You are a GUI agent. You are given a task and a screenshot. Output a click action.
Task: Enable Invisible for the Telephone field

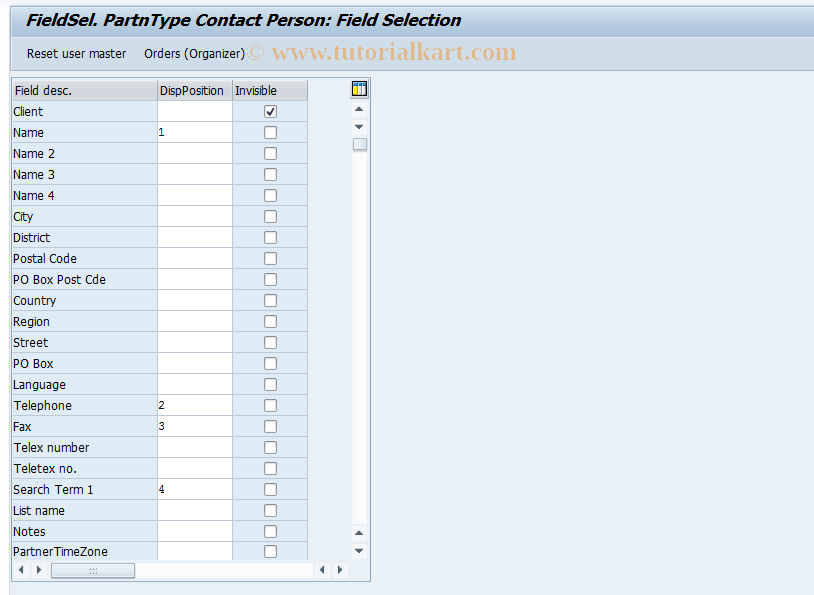pos(270,405)
